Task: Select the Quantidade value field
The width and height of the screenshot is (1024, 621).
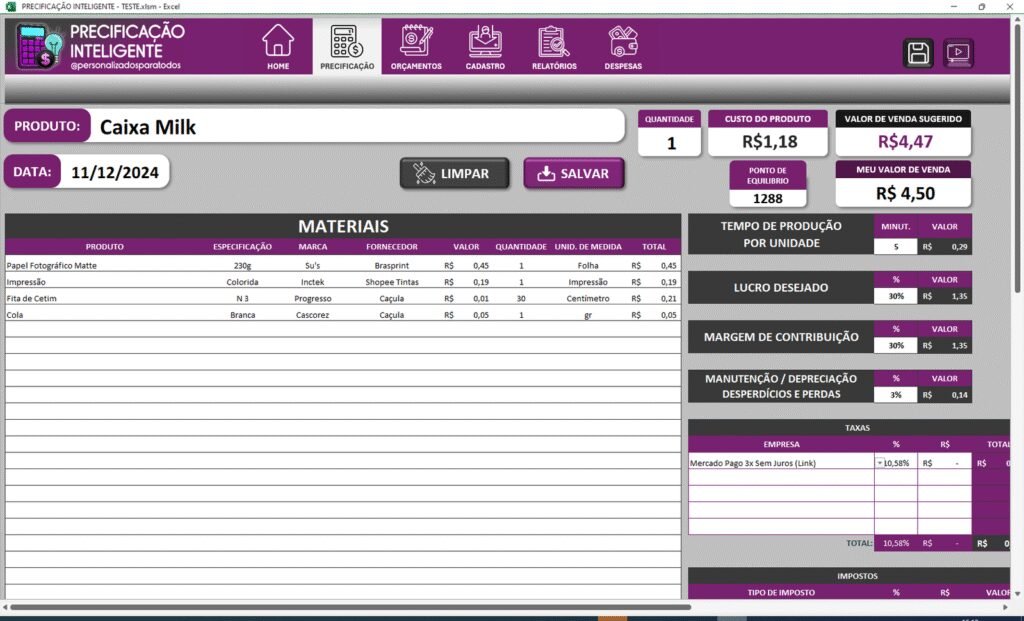Action: click(671, 143)
